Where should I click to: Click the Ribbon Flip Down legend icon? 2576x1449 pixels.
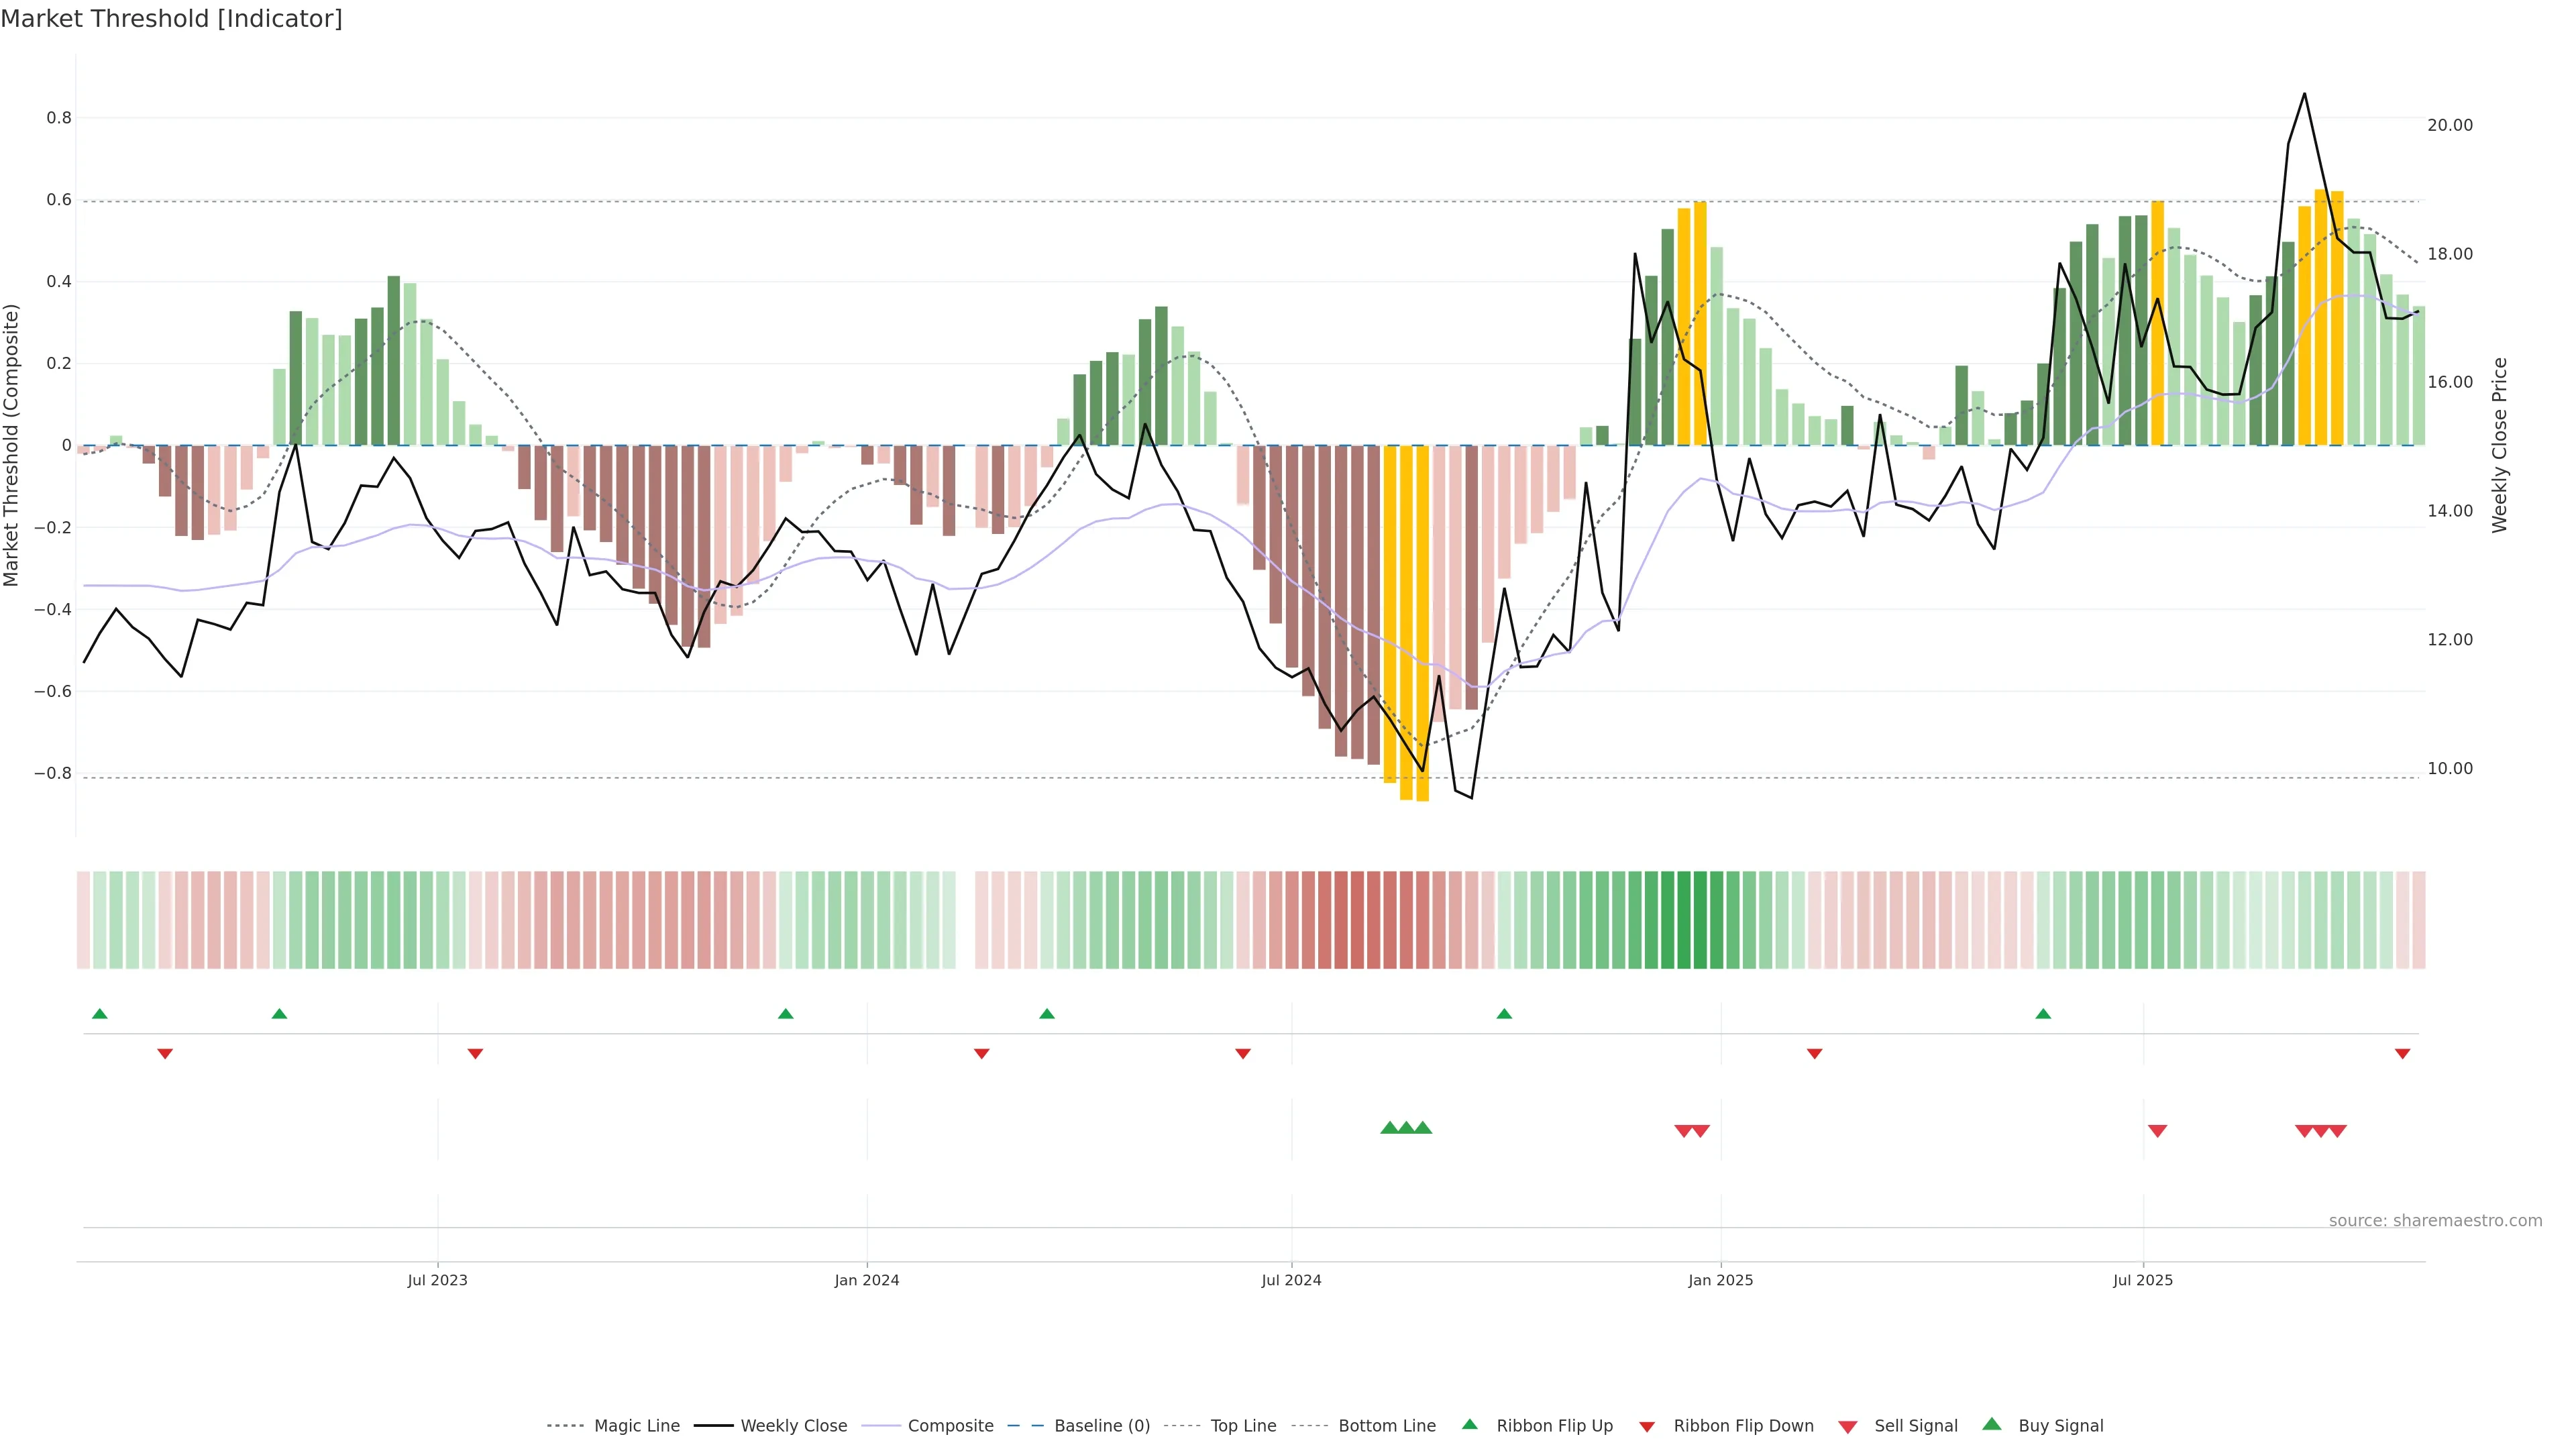coord(1647,1427)
